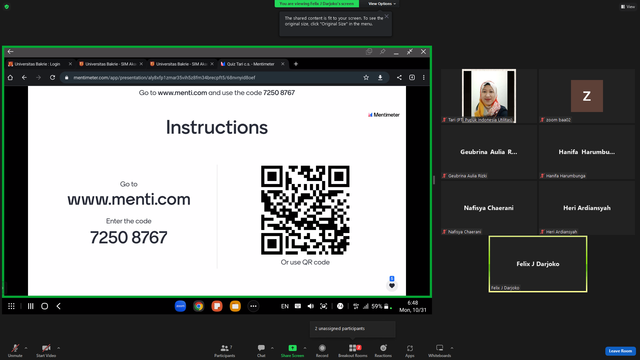This screenshot has height=360, width=640.
Task: Dismiss the 'shared content is fit' notification
Action: 387,16
